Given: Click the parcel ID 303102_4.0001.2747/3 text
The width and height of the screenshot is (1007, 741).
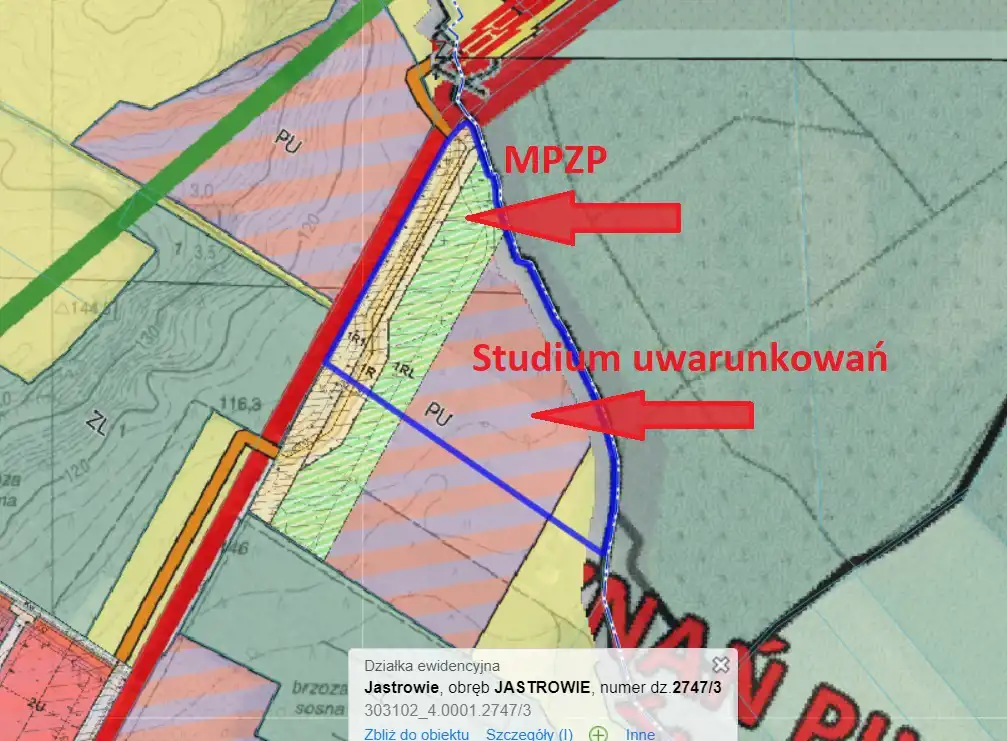Looking at the screenshot, I should 447,710.
